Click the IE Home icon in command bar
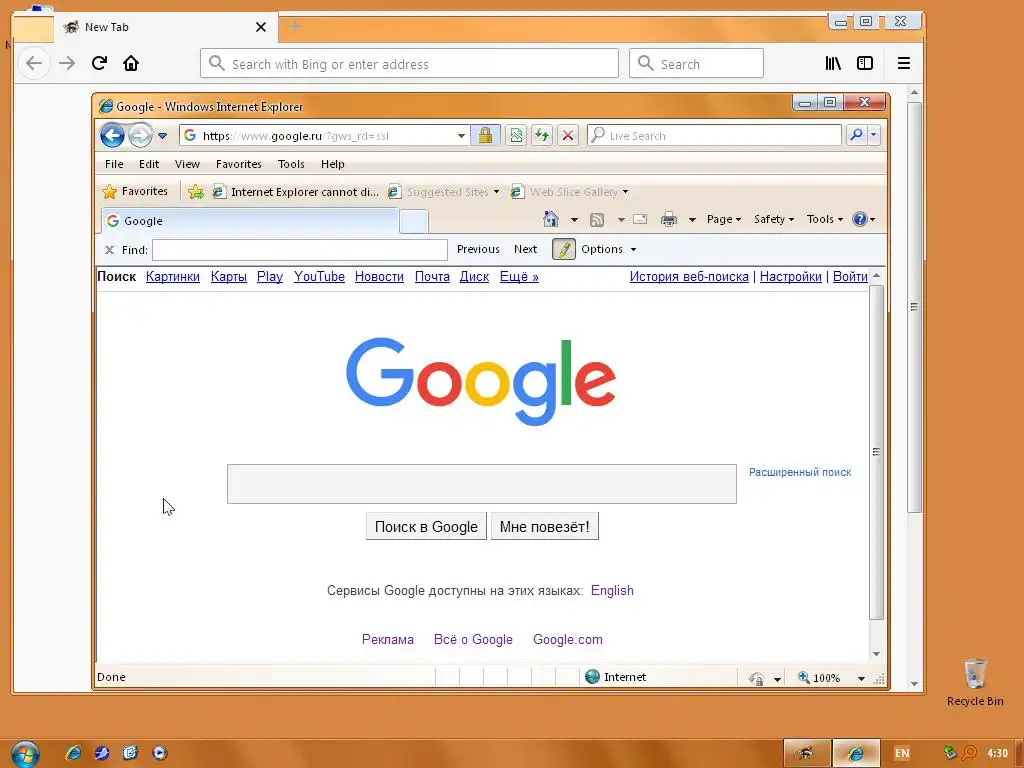Image resolution: width=1024 pixels, height=768 pixels. click(x=551, y=219)
